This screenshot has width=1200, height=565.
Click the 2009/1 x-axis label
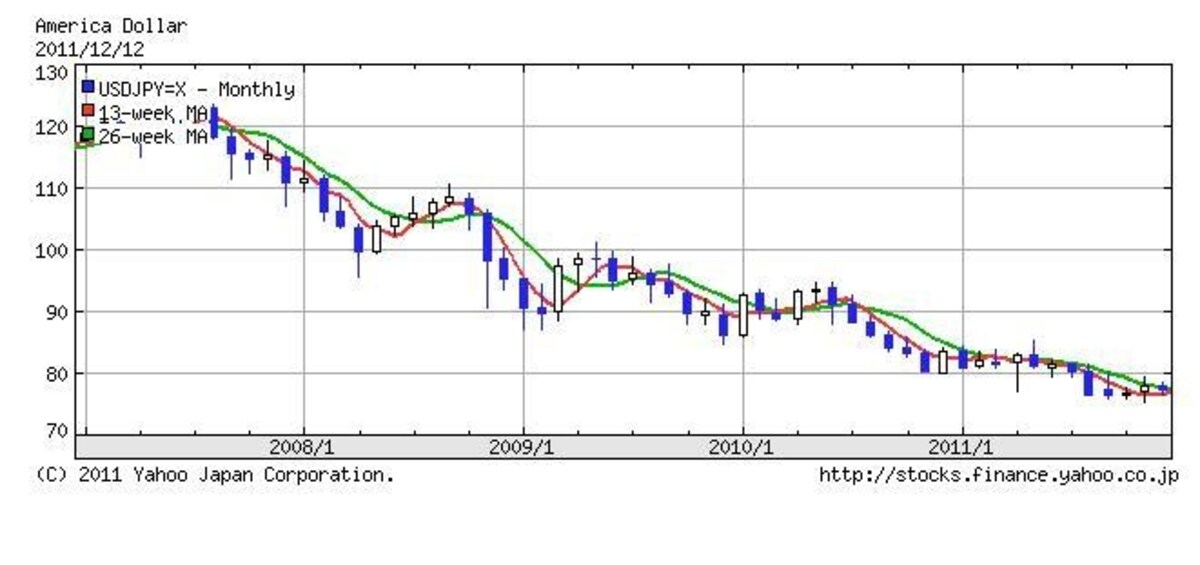523,447
